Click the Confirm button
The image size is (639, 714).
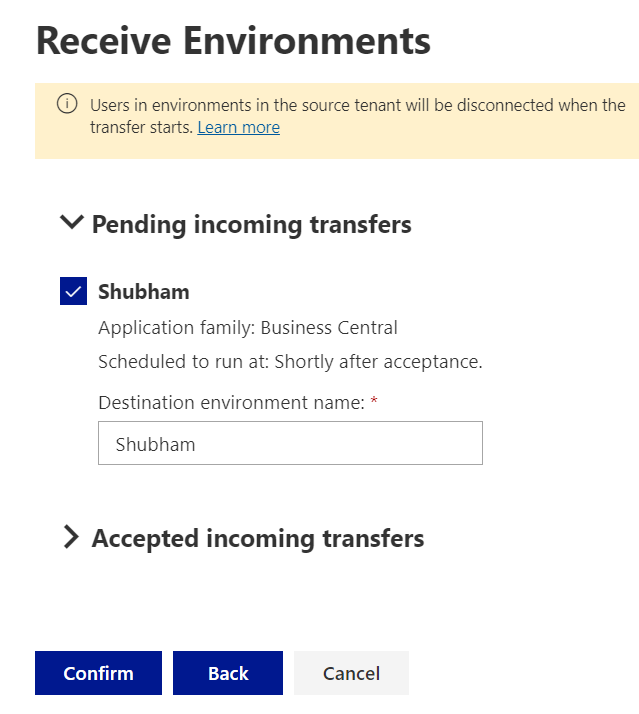(x=98, y=673)
